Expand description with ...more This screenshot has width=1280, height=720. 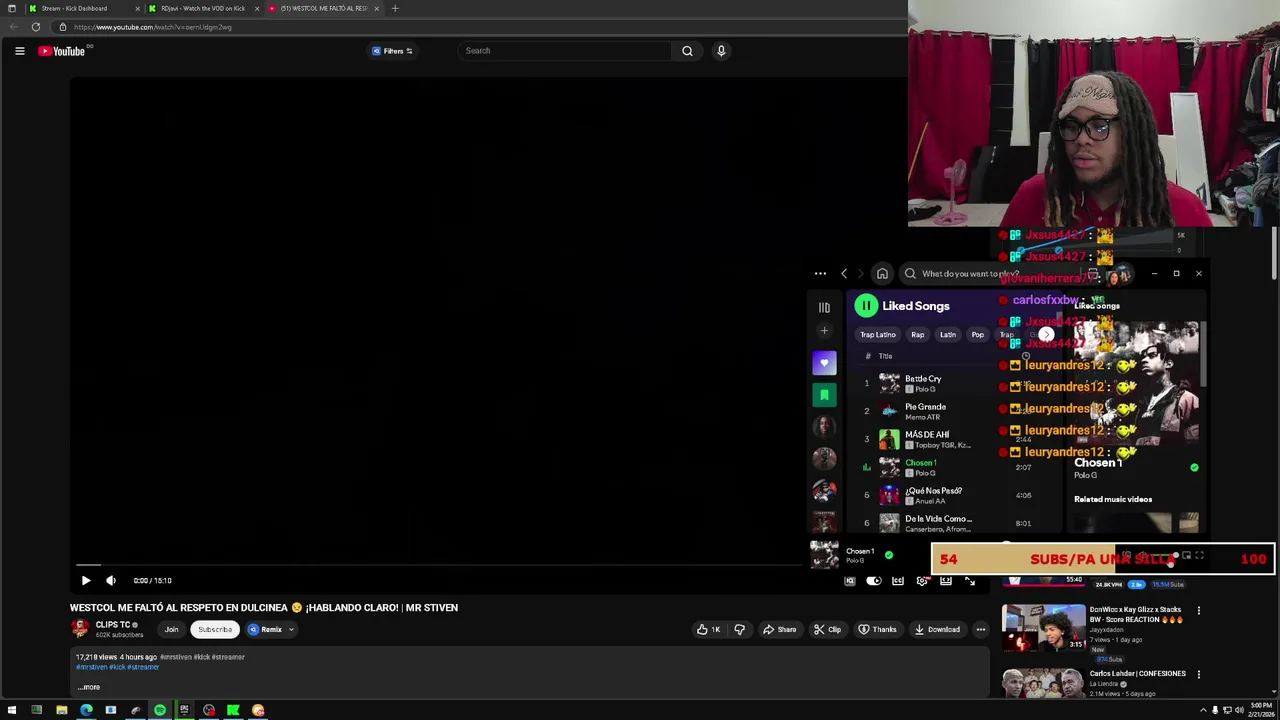(x=89, y=687)
